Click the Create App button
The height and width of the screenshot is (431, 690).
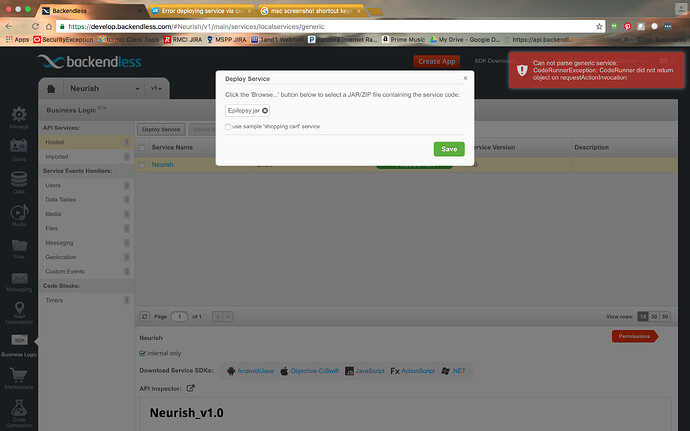(x=437, y=61)
